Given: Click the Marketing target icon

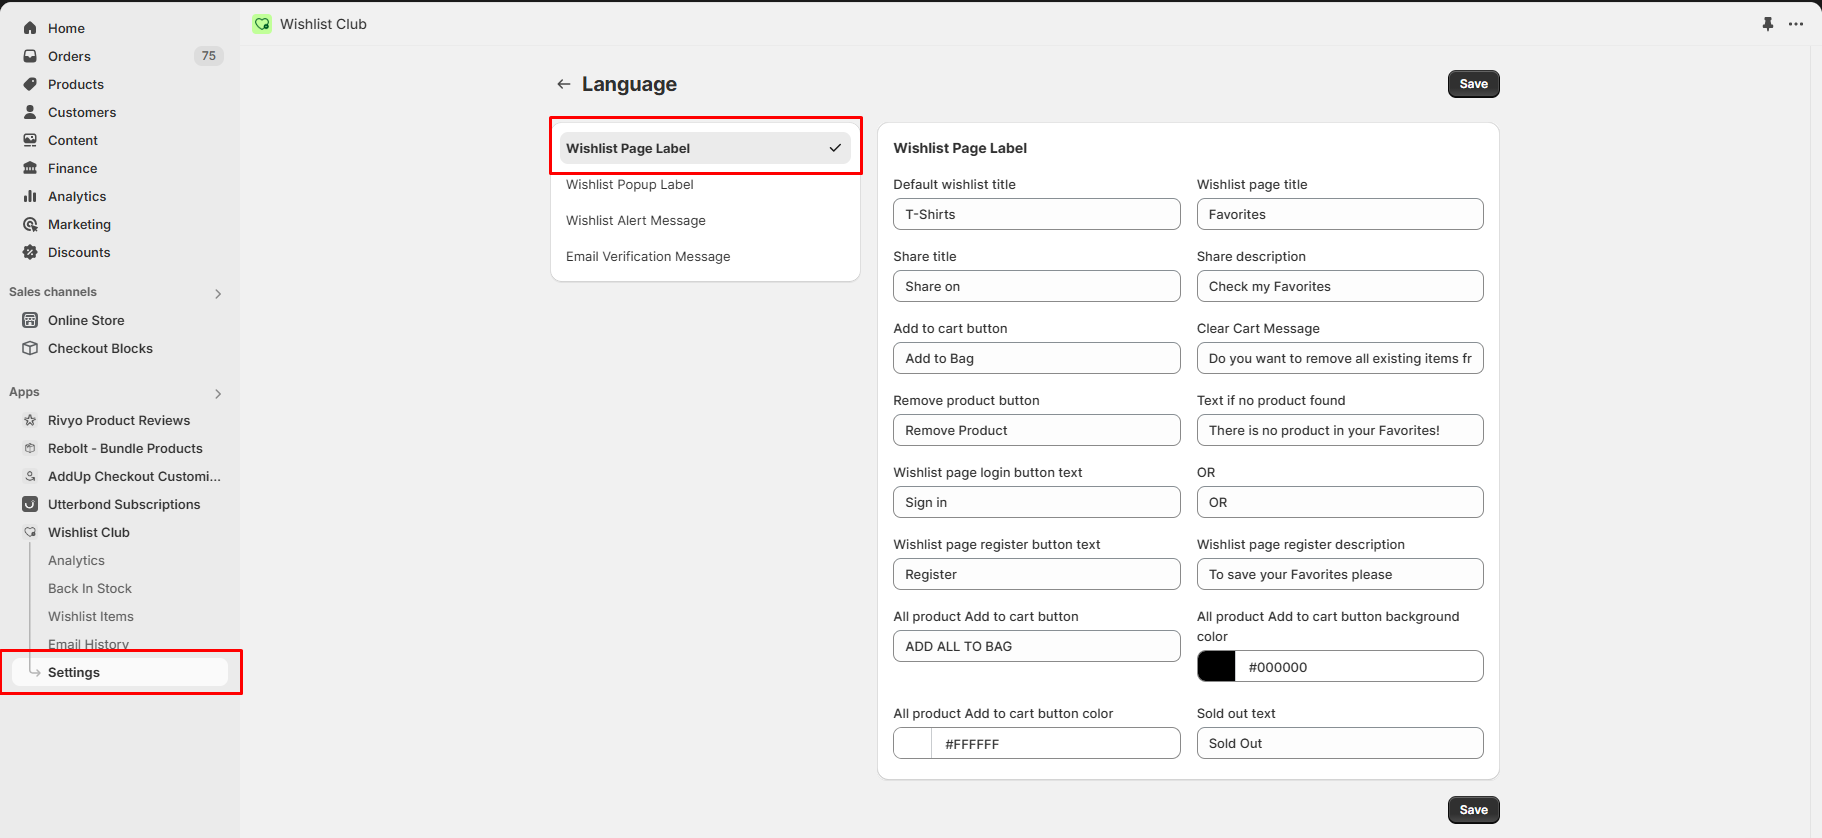Looking at the screenshot, I should click(30, 224).
